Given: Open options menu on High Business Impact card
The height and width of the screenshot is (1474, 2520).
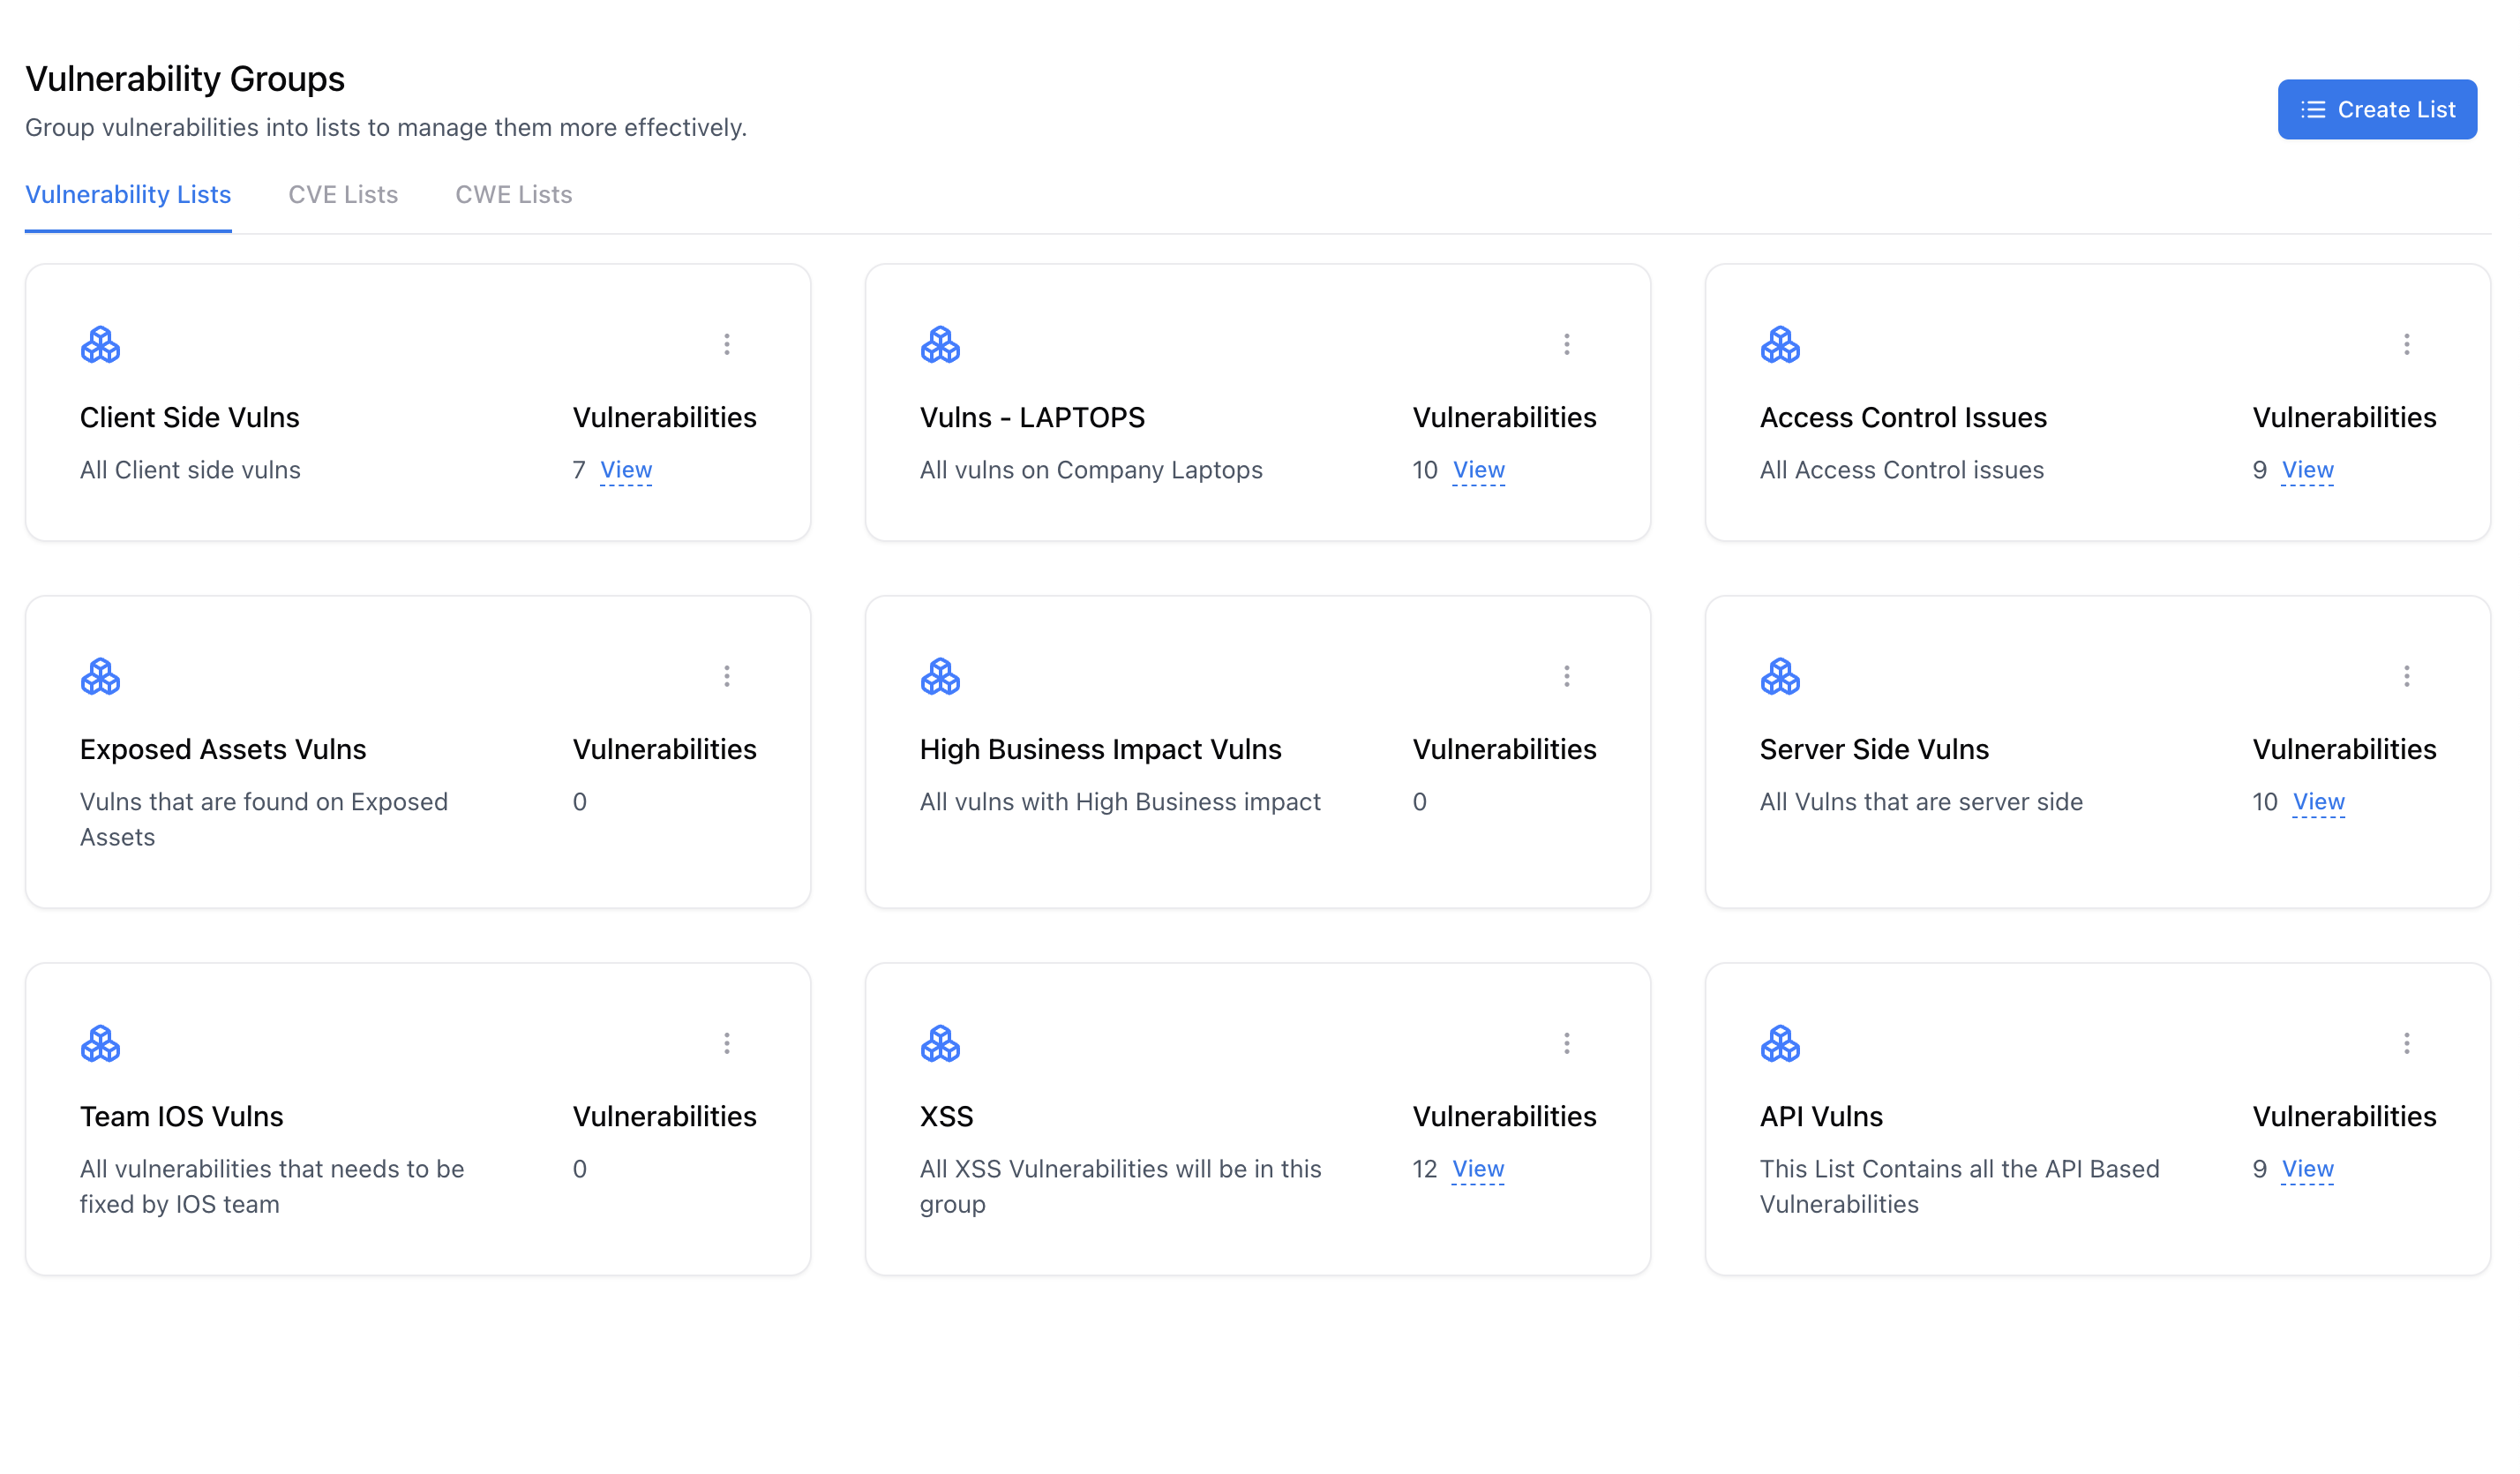Looking at the screenshot, I should point(1566,676).
